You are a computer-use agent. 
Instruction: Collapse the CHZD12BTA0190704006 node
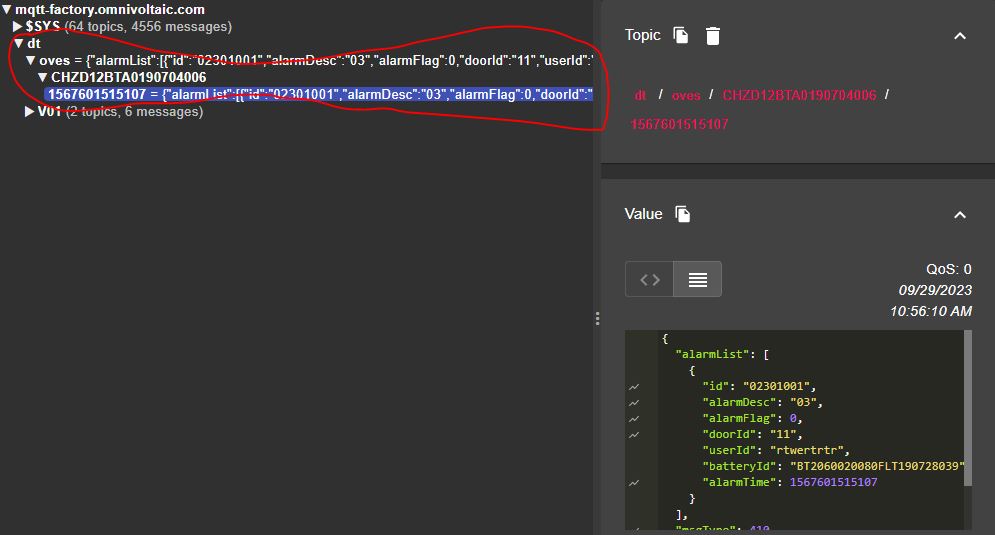(43, 77)
